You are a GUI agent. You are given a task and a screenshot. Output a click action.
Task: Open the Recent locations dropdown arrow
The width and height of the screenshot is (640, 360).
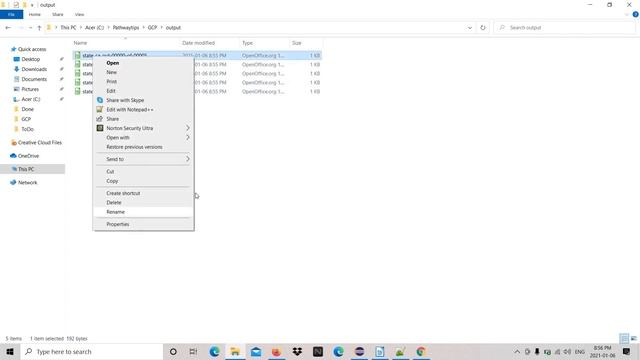click(x=30, y=28)
